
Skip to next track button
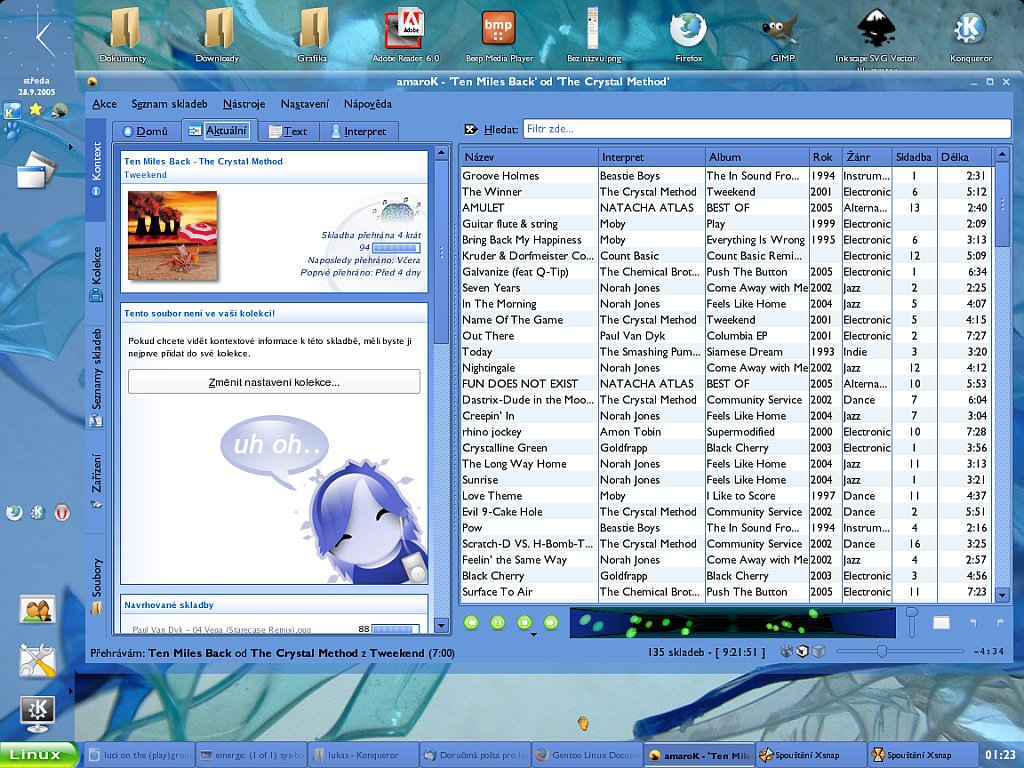tap(551, 622)
